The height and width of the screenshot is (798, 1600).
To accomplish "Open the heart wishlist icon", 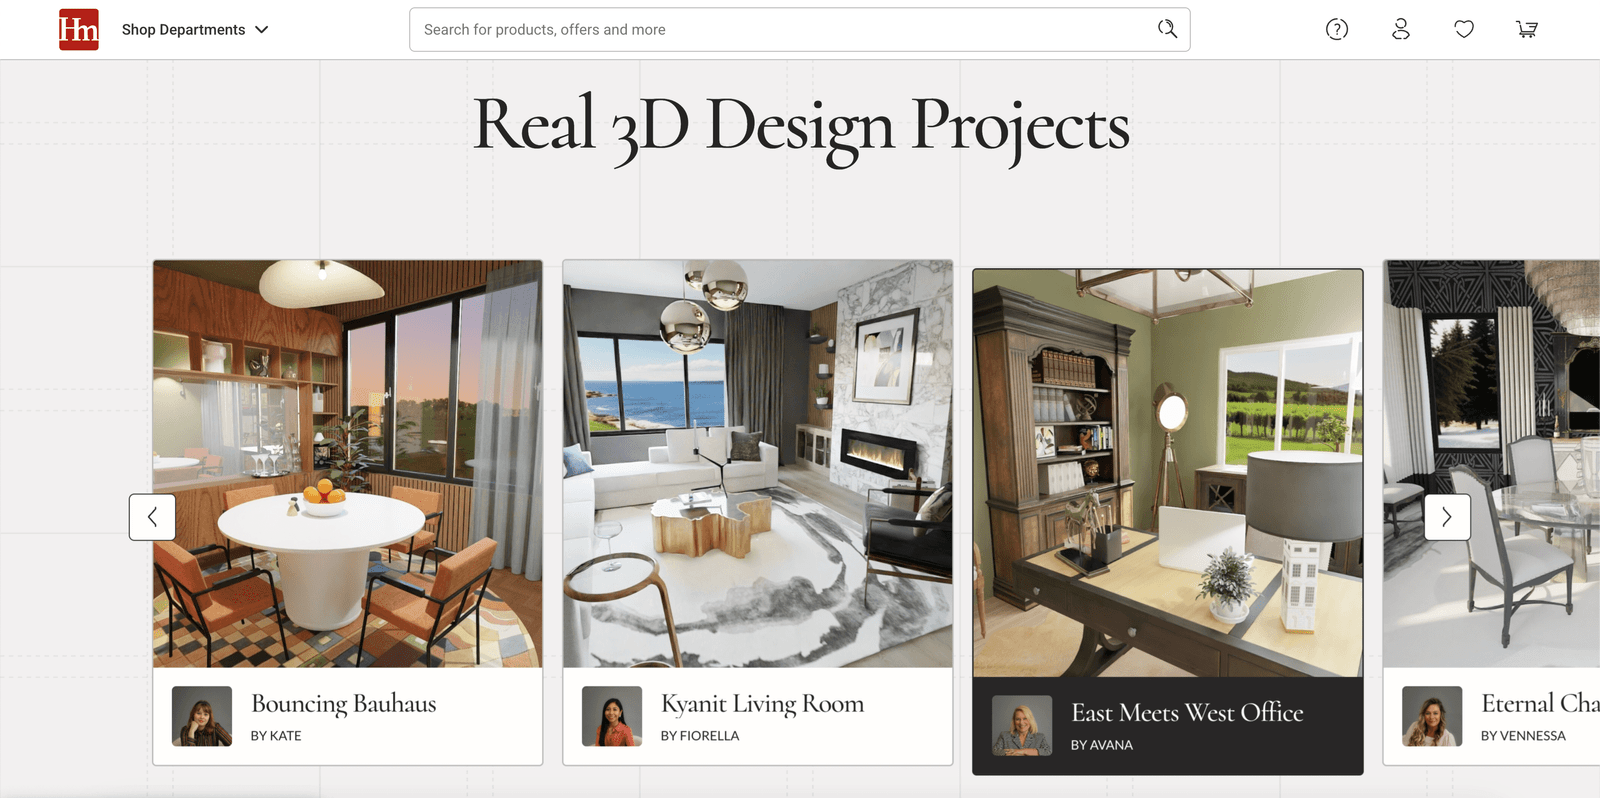I will coord(1464,30).
